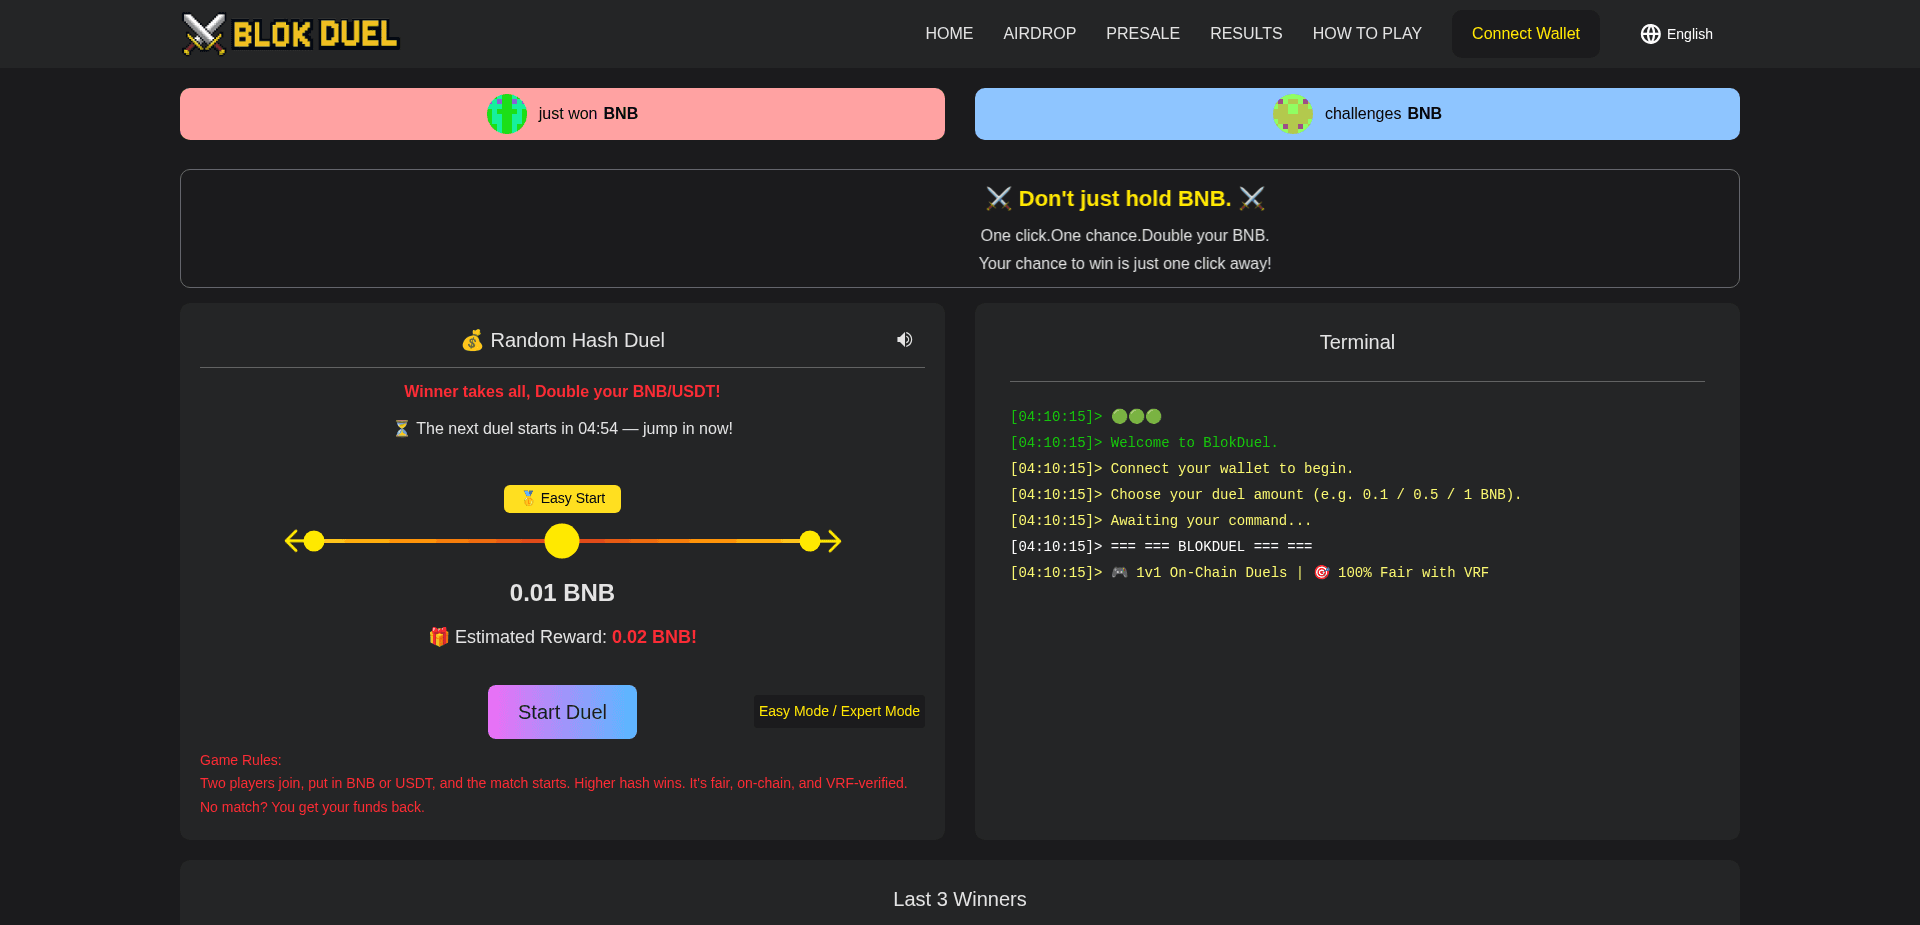The width and height of the screenshot is (1920, 925).
Task: Click the BNB amount slider handle
Action: [x=562, y=541]
